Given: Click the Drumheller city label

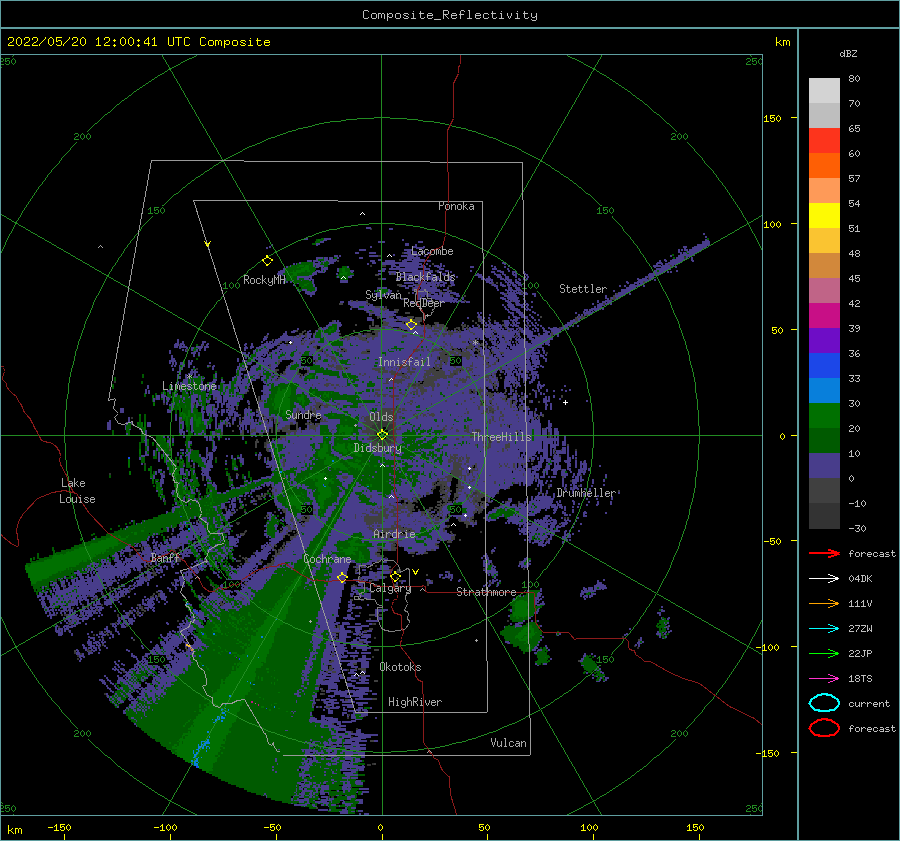Looking at the screenshot, I should 586,493.
